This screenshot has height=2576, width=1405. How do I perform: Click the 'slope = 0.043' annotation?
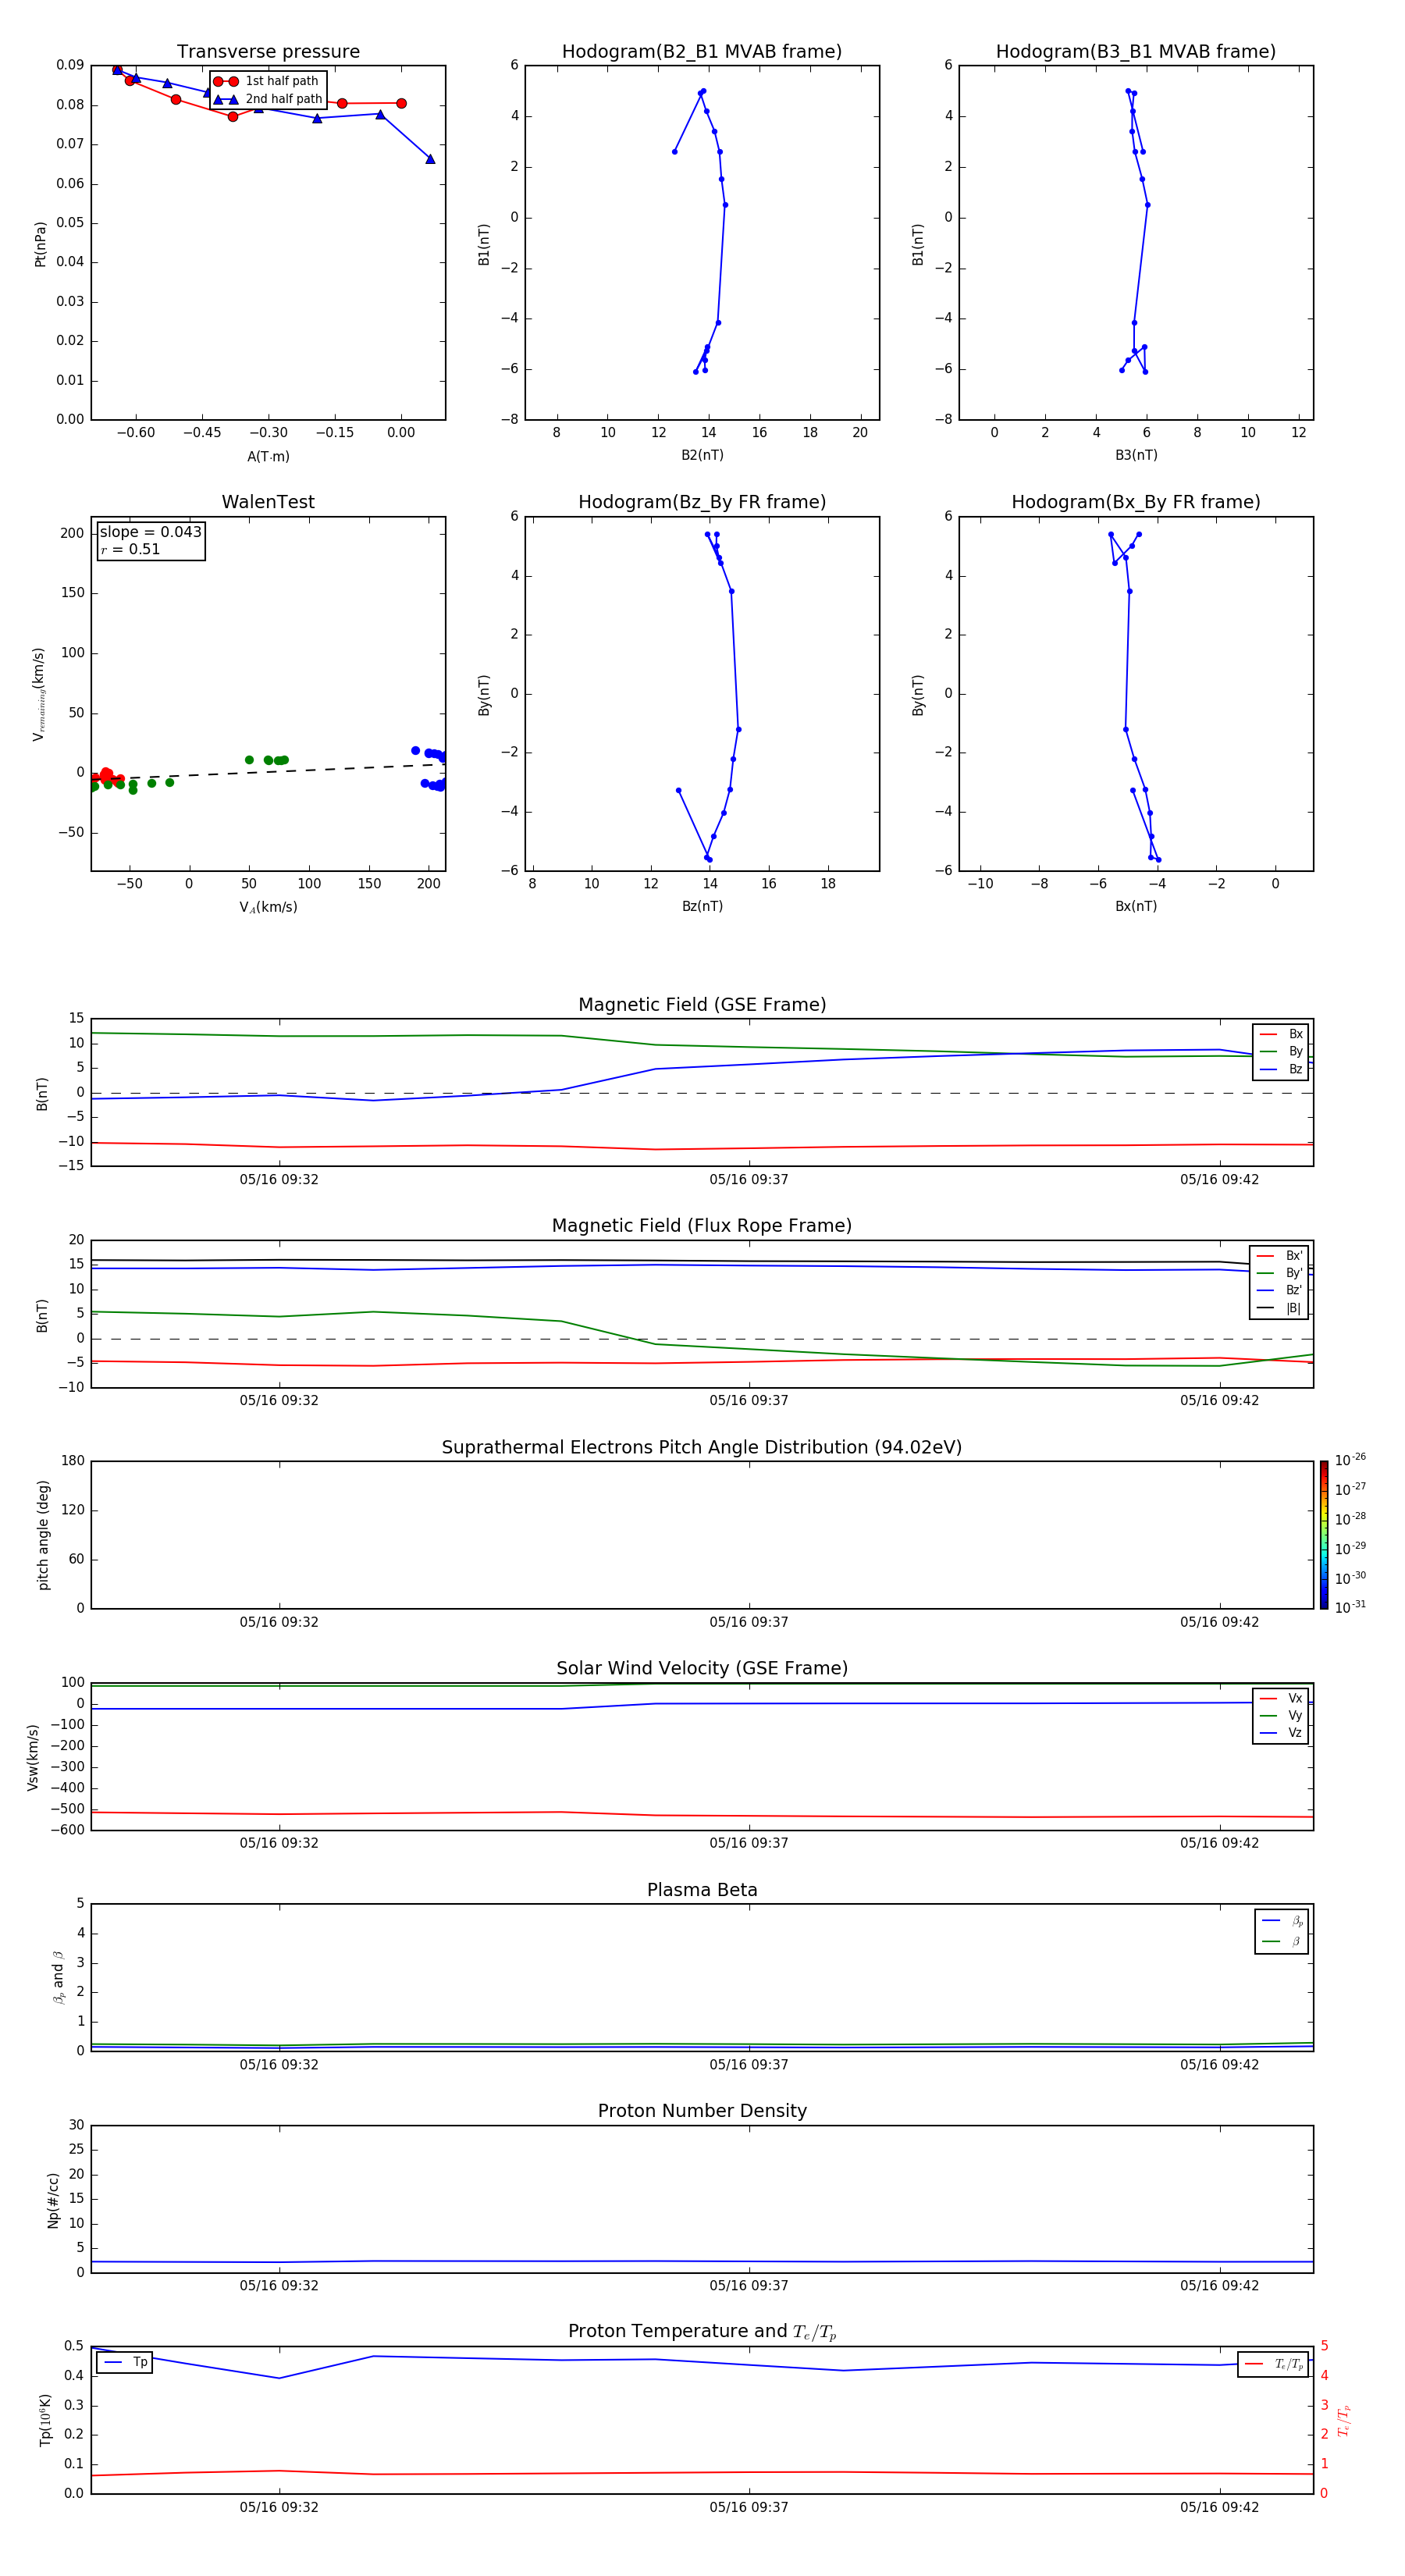(150, 532)
